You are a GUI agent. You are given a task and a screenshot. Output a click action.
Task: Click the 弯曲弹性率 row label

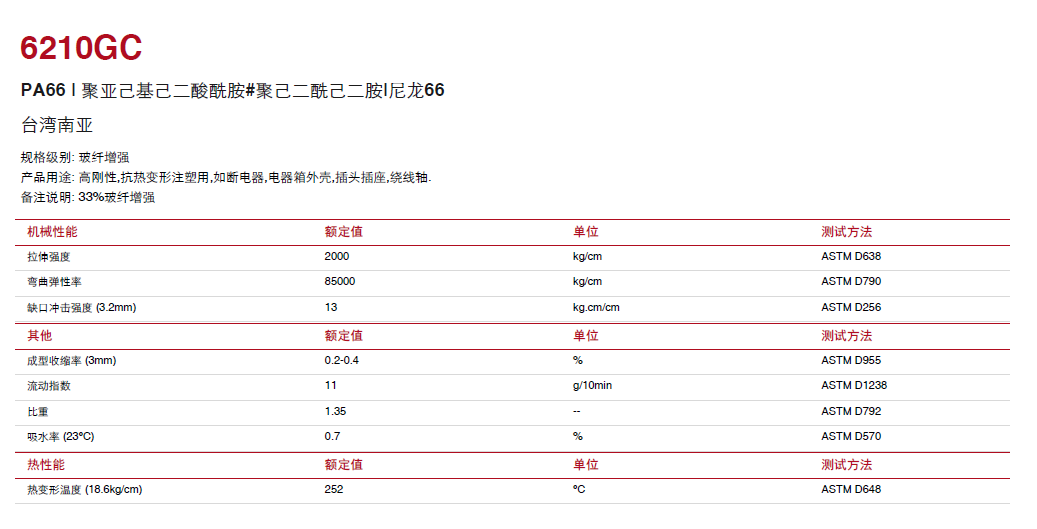54,282
